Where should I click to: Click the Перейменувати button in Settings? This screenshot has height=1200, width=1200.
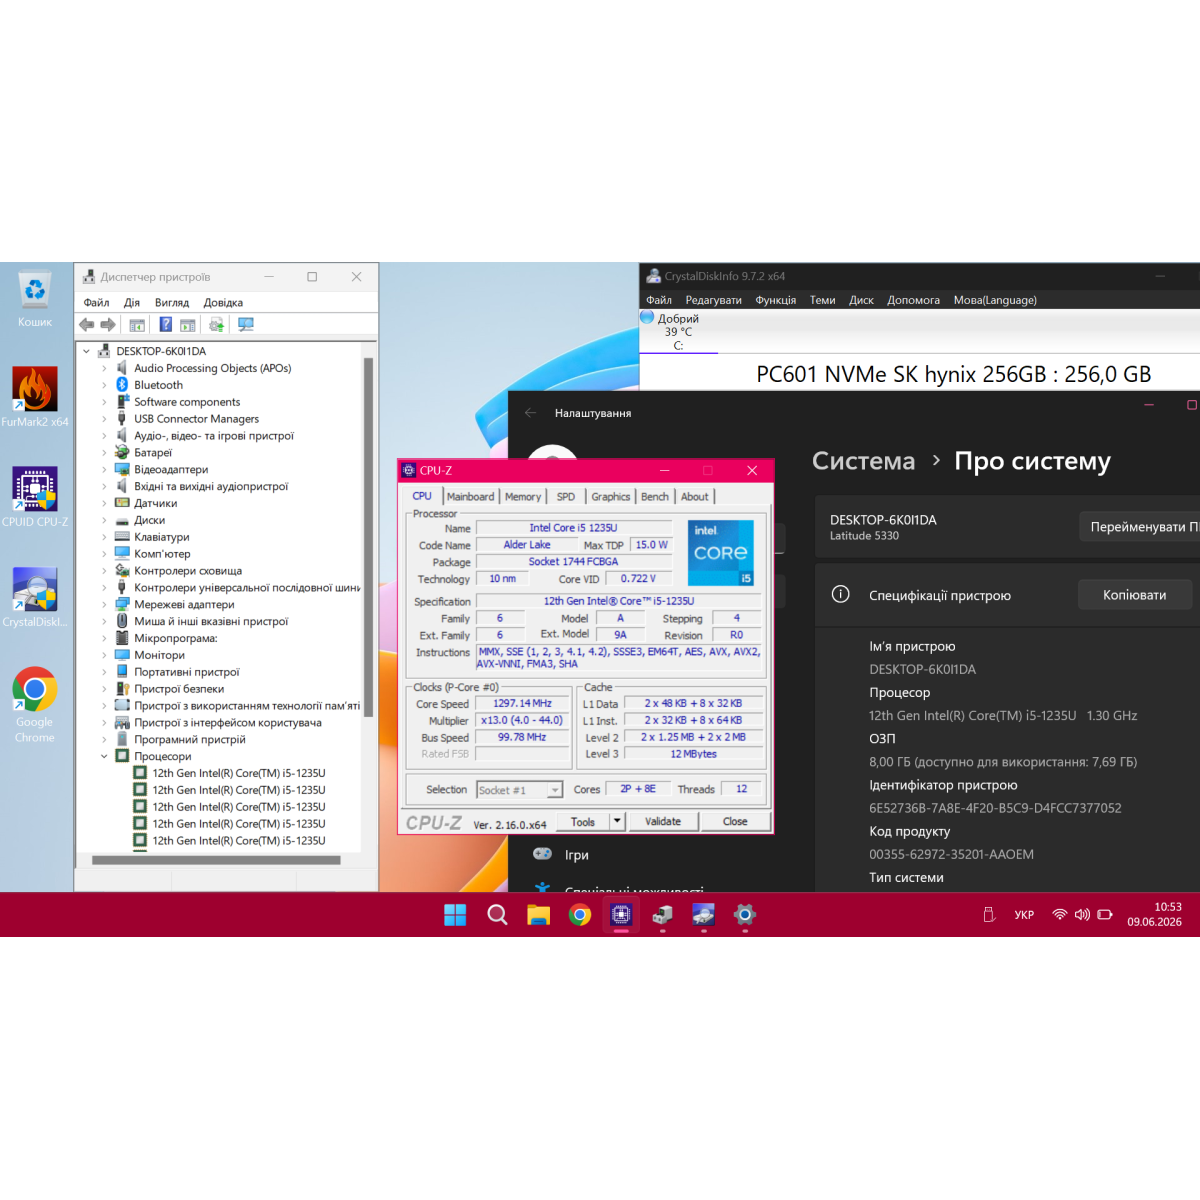(x=1140, y=527)
